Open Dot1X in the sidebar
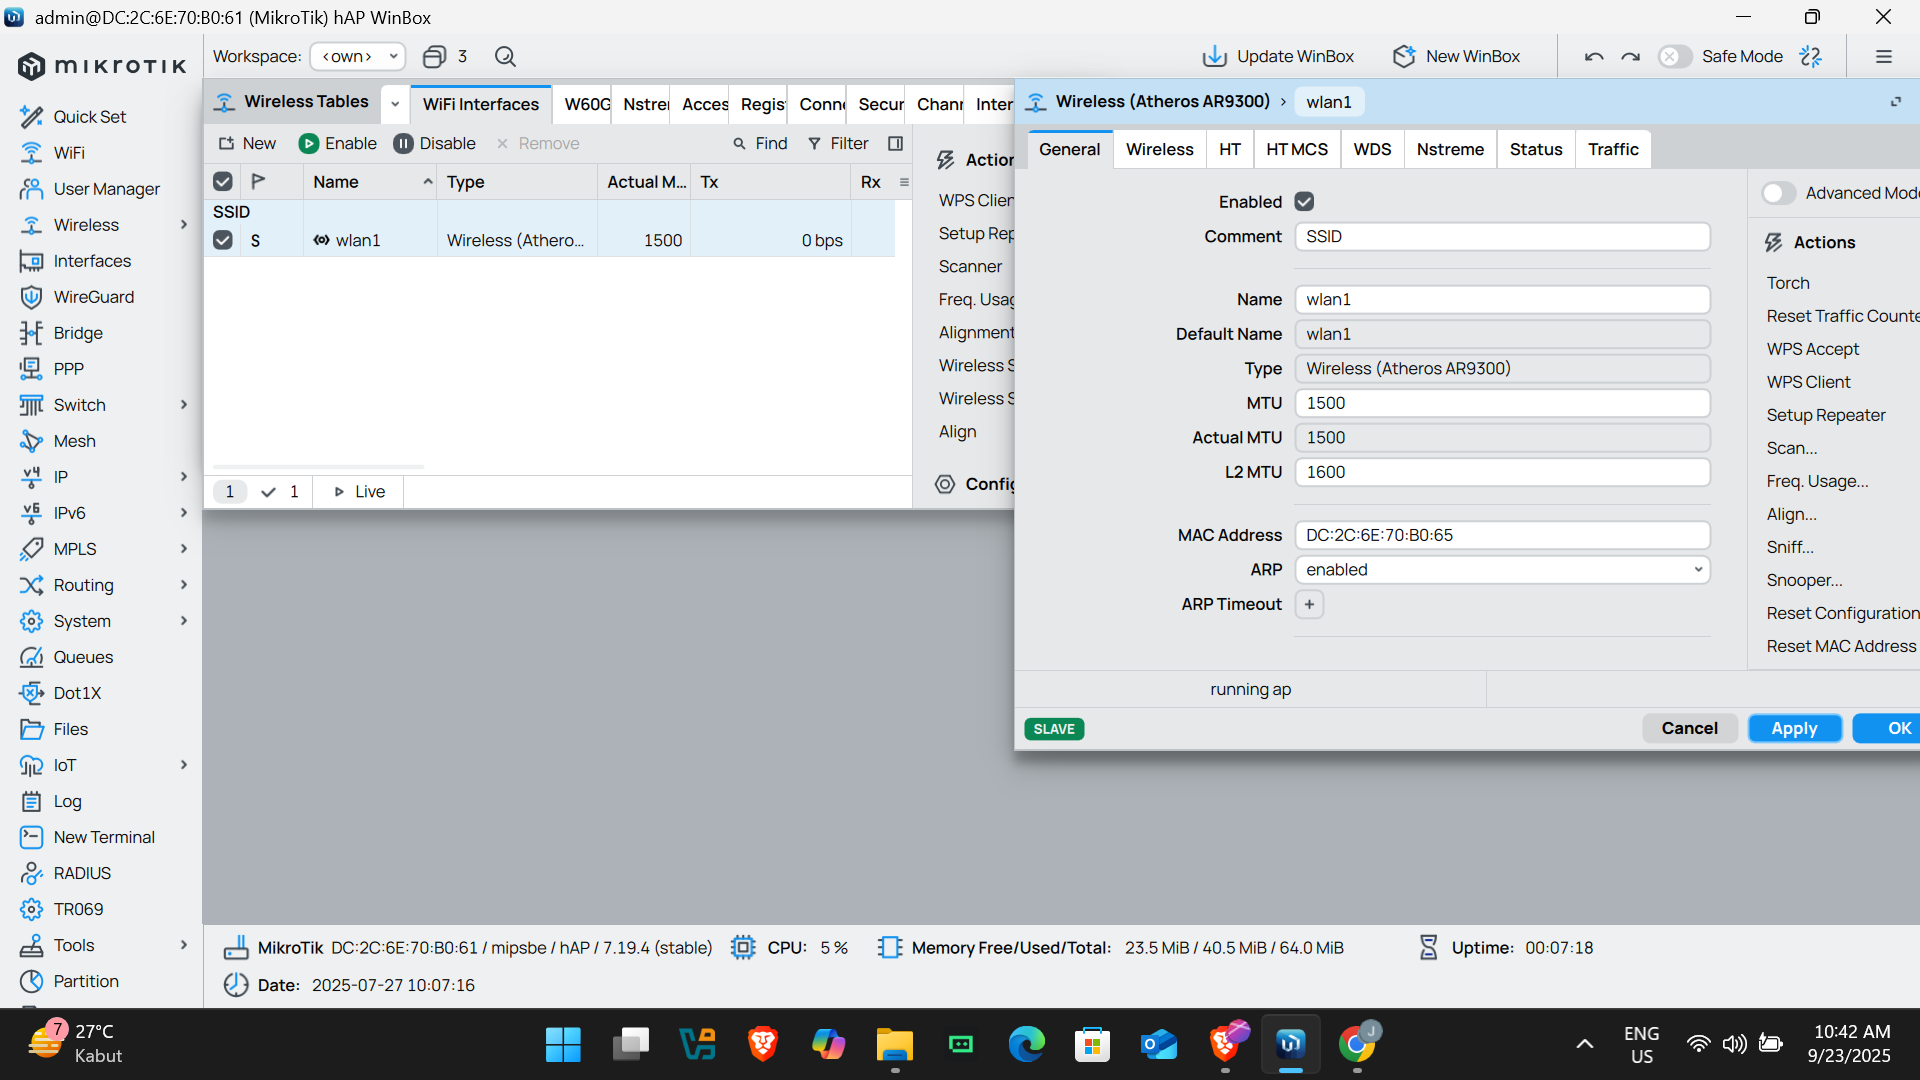The width and height of the screenshot is (1920, 1080). point(77,692)
